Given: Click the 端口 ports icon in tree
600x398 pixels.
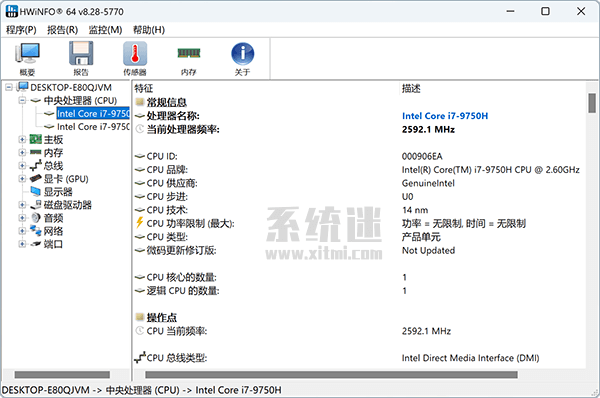Looking at the screenshot, I should tap(36, 244).
